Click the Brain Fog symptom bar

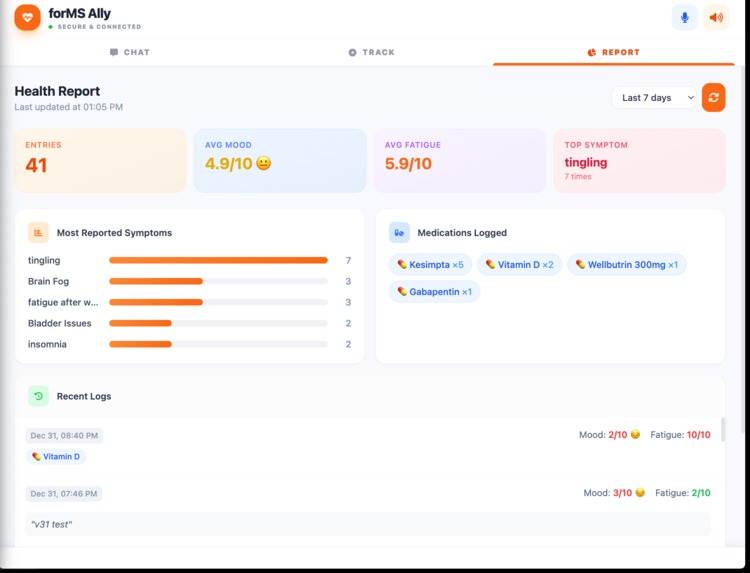218,281
